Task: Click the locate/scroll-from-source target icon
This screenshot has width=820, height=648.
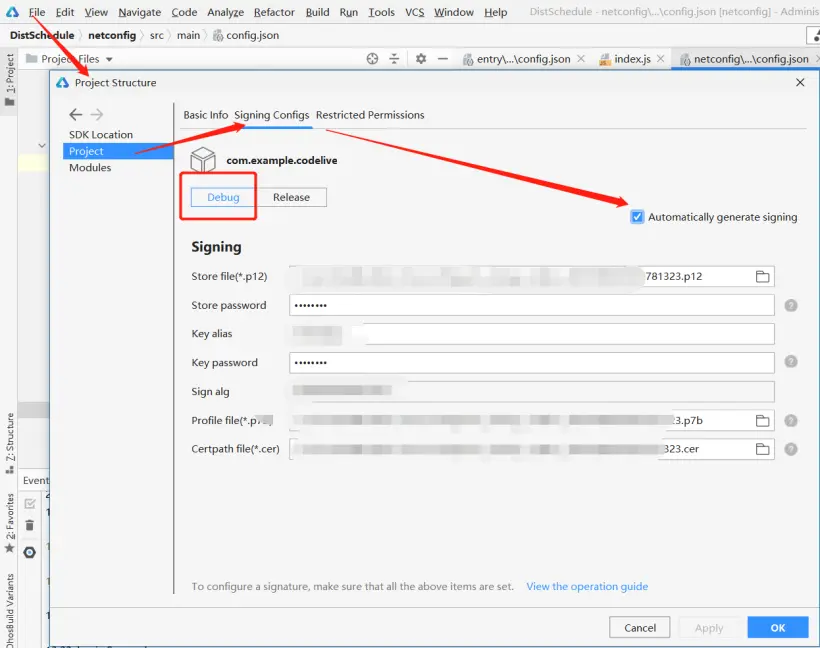Action: [x=372, y=59]
